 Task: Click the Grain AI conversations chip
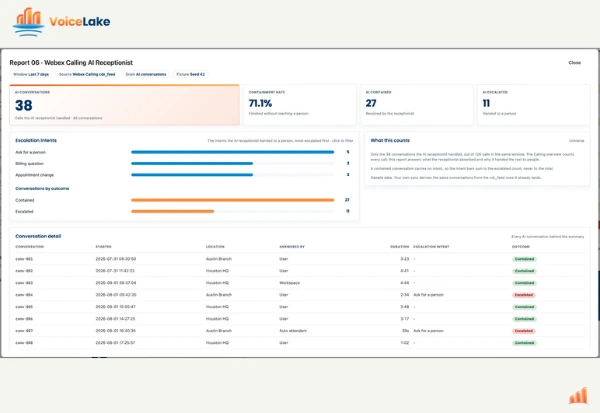[146, 74]
